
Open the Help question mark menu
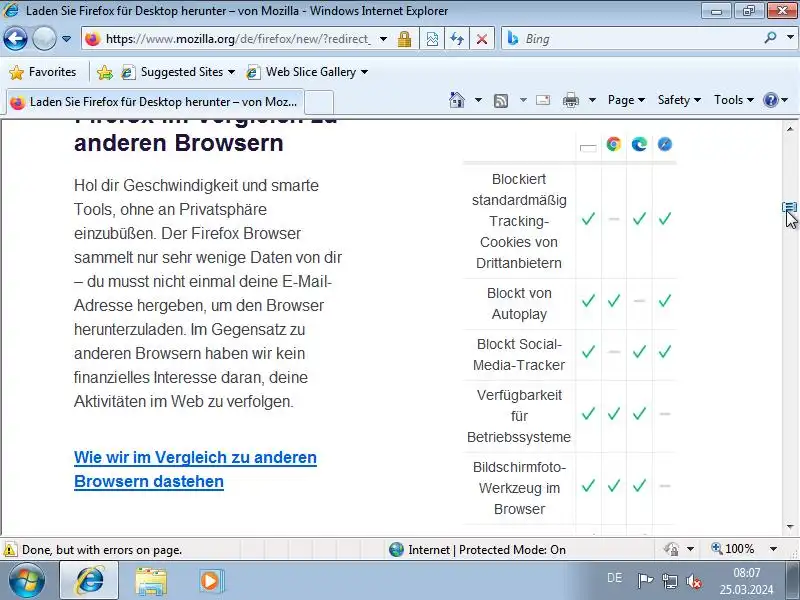(775, 100)
